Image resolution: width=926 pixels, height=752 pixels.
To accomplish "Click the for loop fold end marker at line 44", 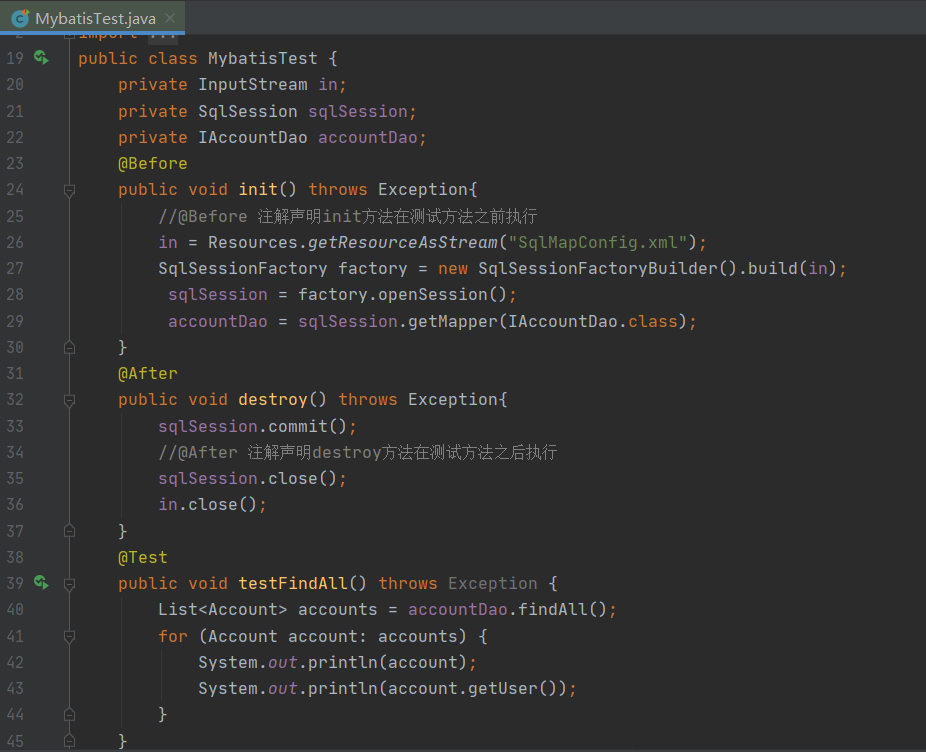I will [69, 715].
